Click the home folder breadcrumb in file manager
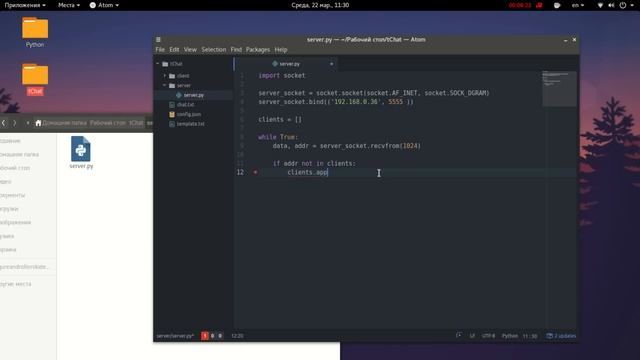The width and height of the screenshot is (640, 360). [61, 123]
